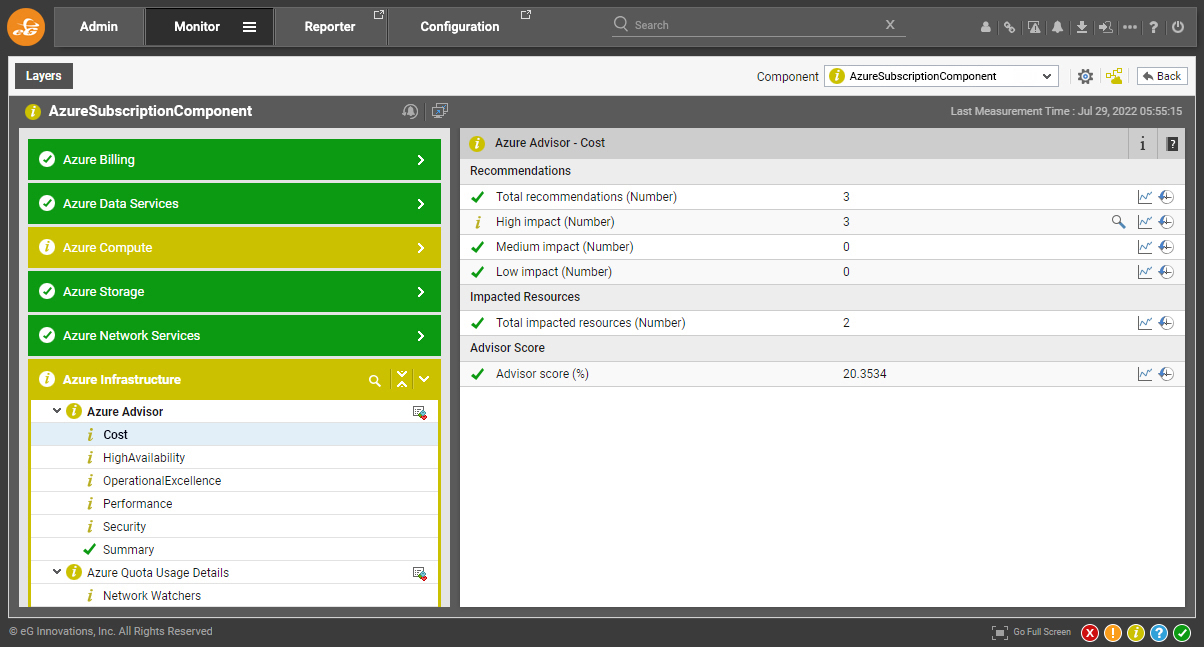Click the eG Innovations logo
Viewport: 1204px width, 647px height.
[x=26, y=26]
